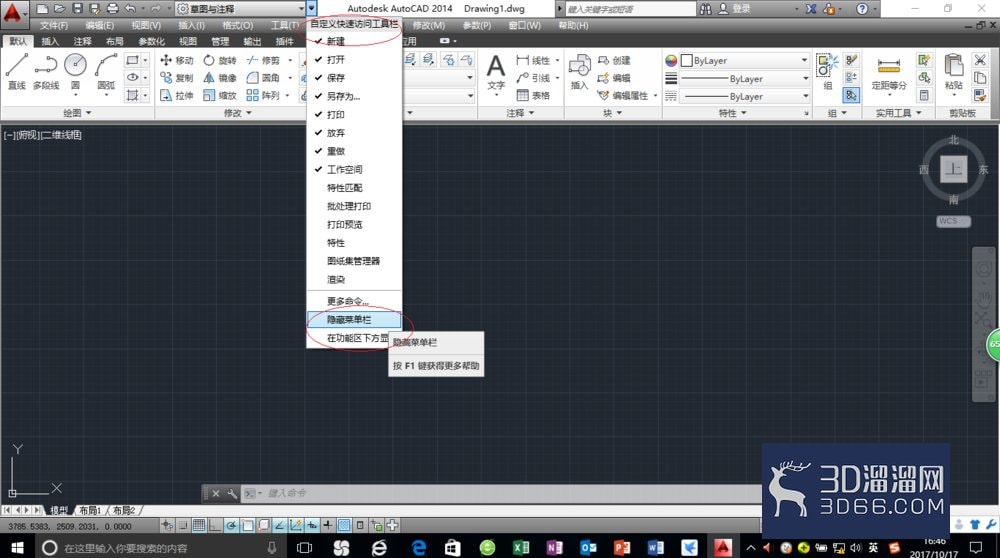Switch to the 布局1 layout tab
The image size is (1000, 558).
coord(90,510)
